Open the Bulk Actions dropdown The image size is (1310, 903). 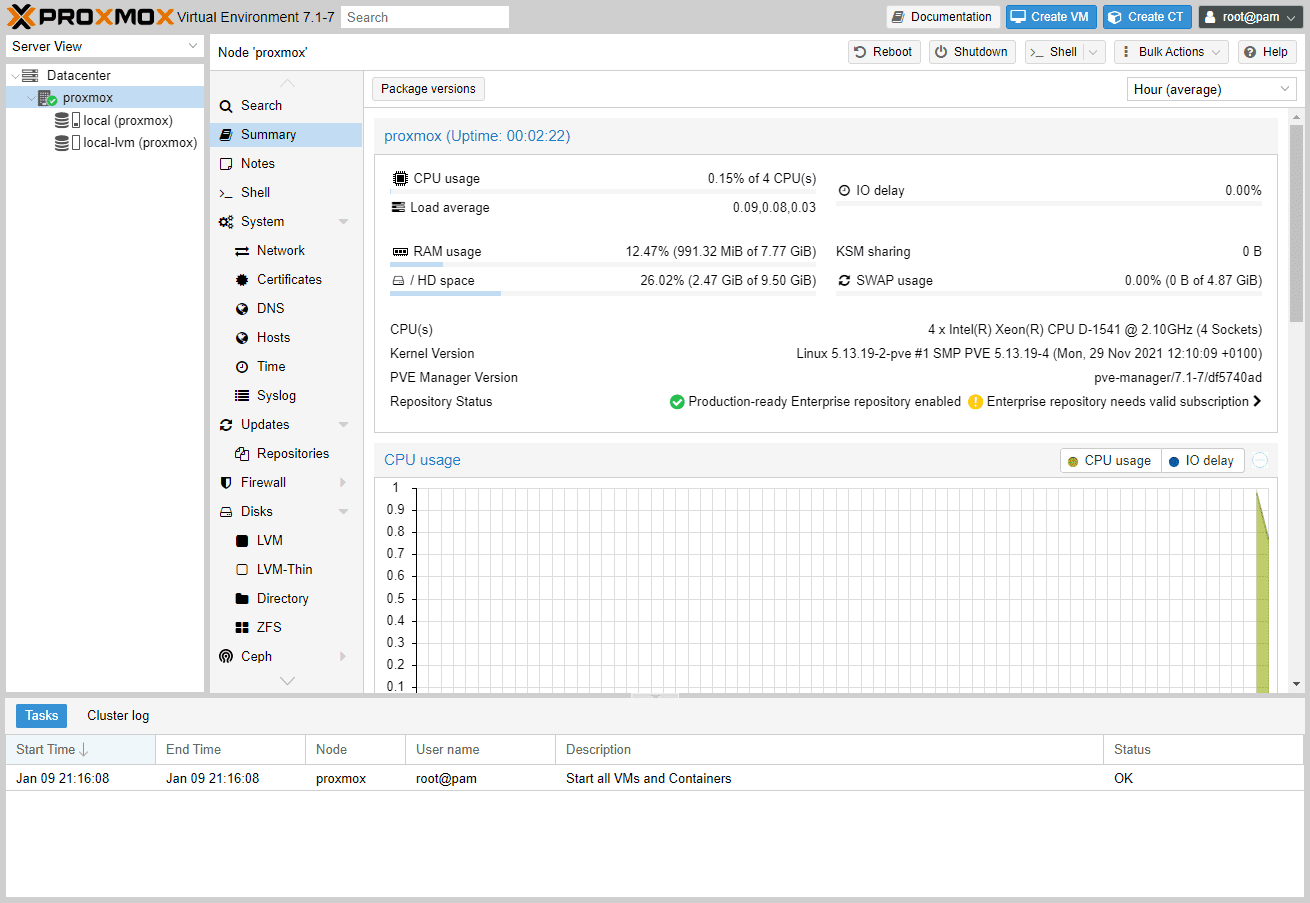[1171, 52]
